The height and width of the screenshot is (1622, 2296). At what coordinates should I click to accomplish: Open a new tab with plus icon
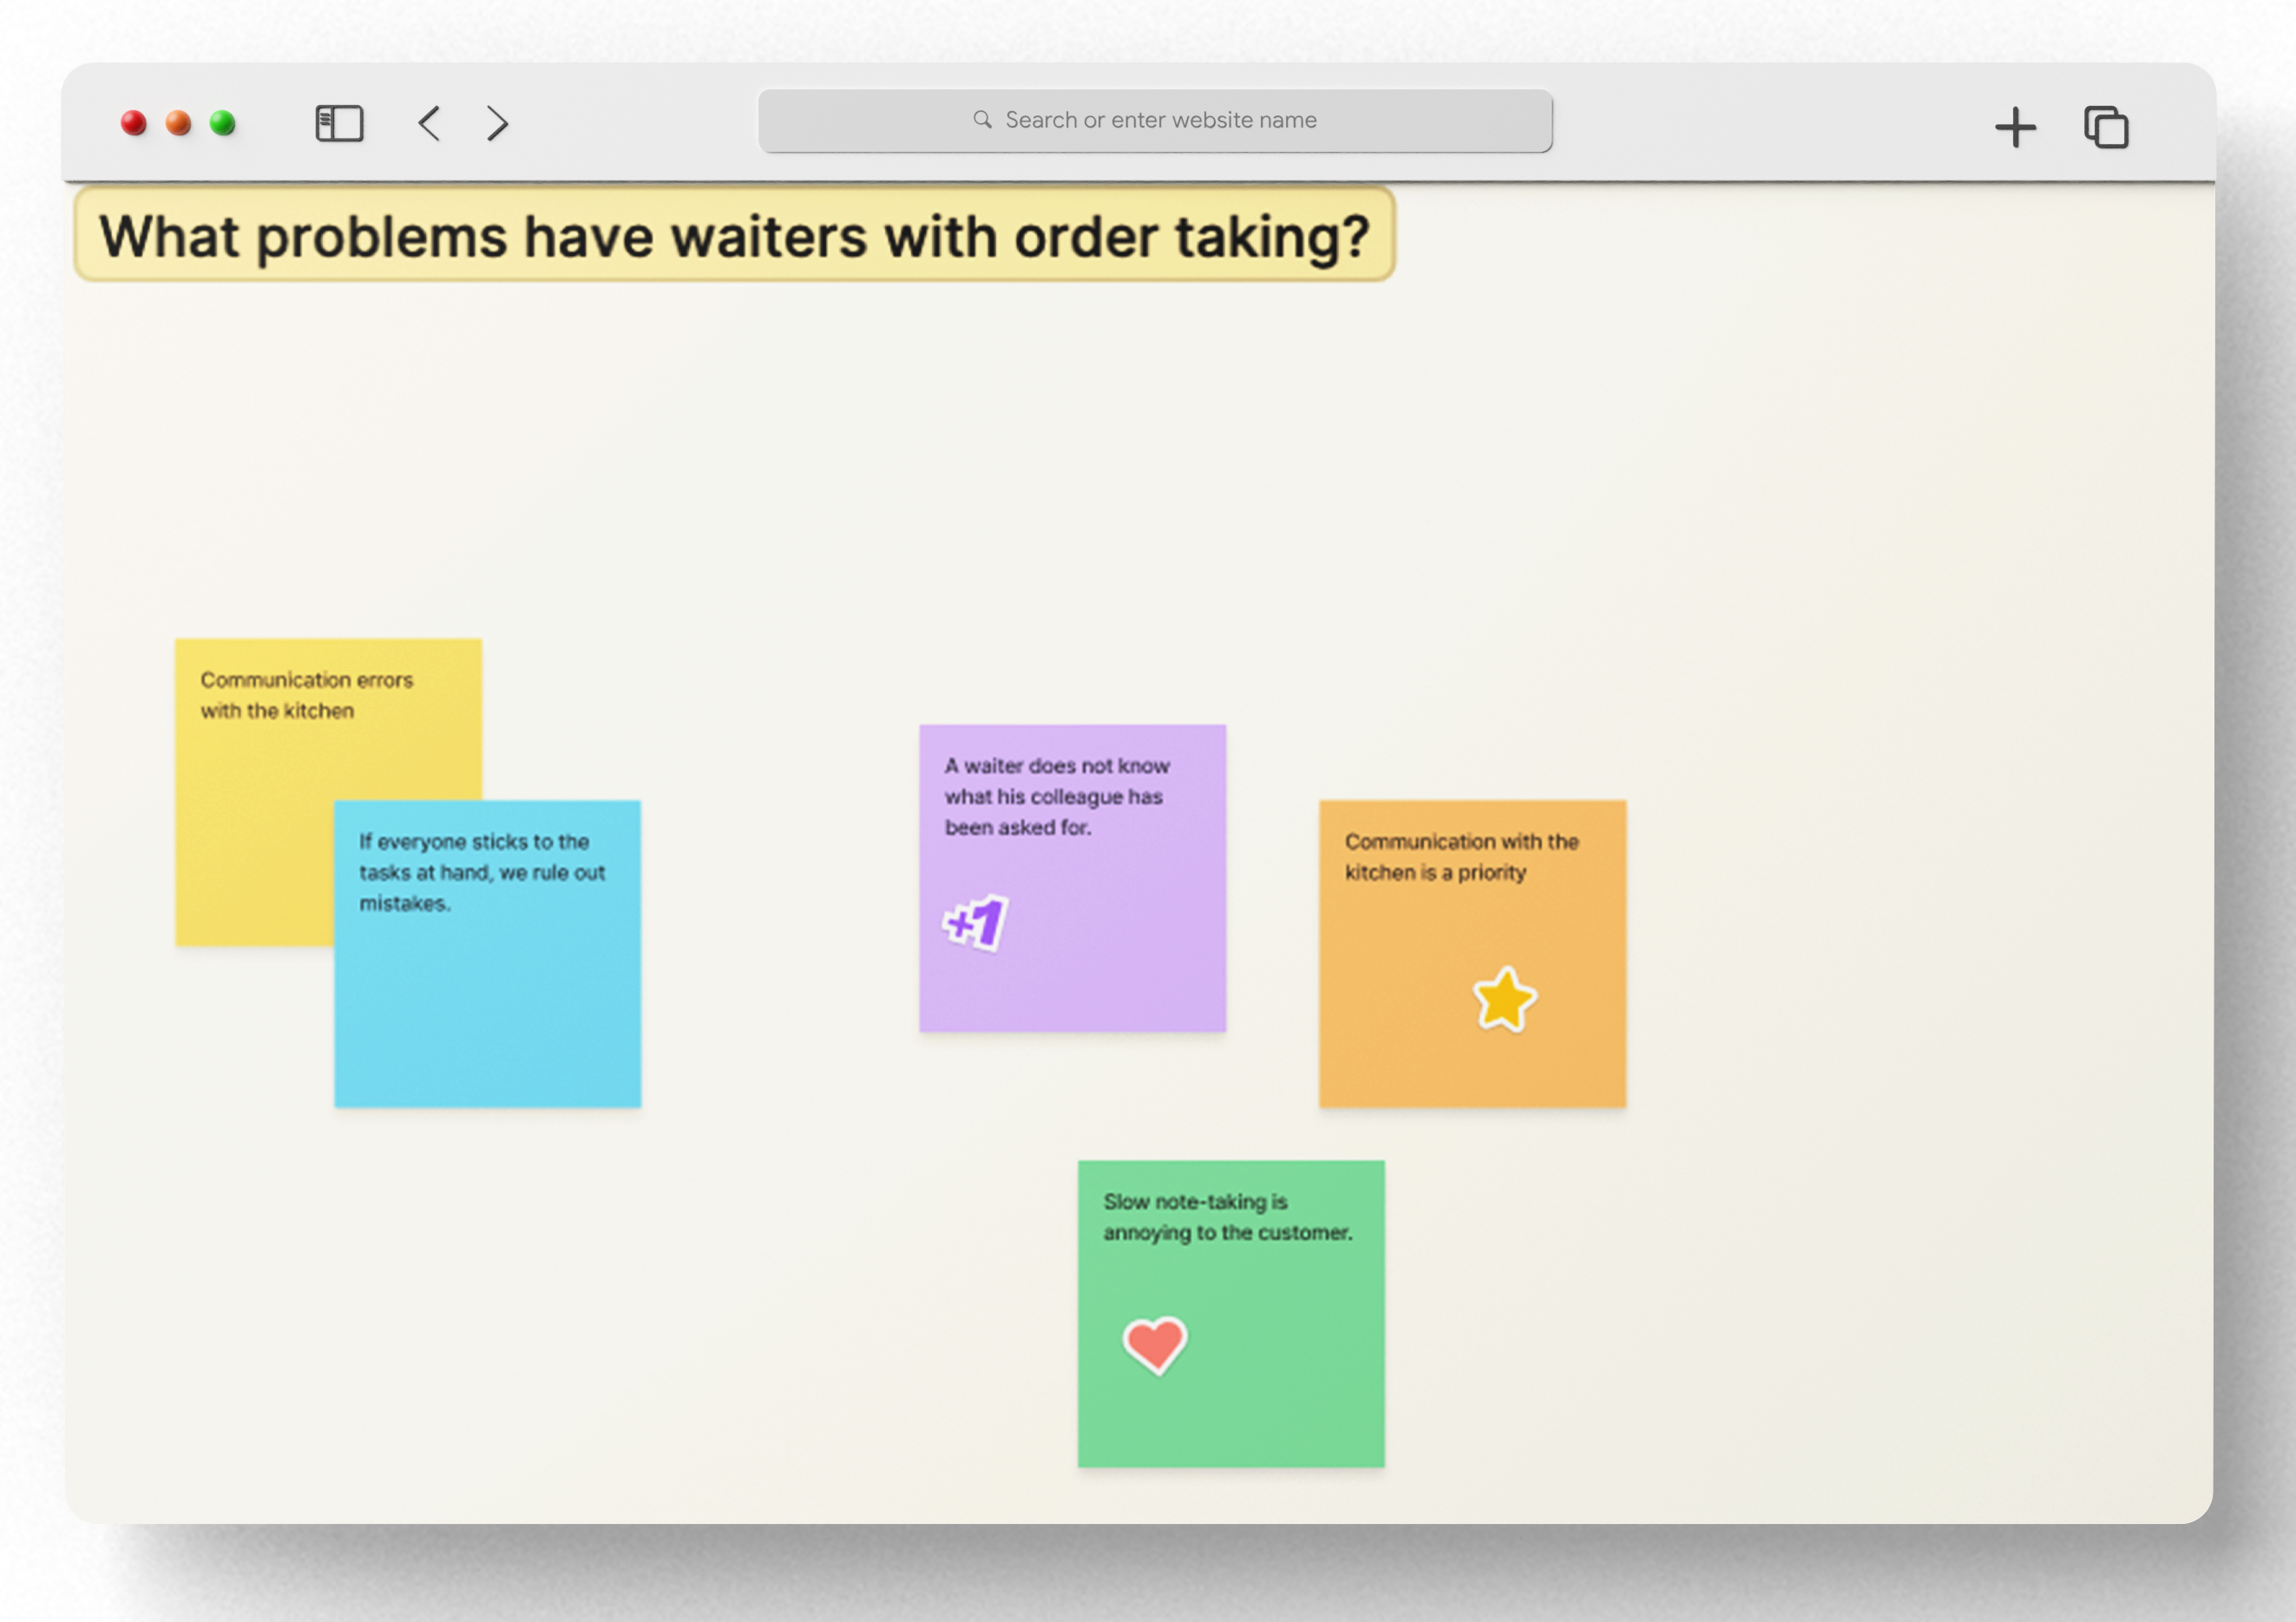pos(2015,127)
